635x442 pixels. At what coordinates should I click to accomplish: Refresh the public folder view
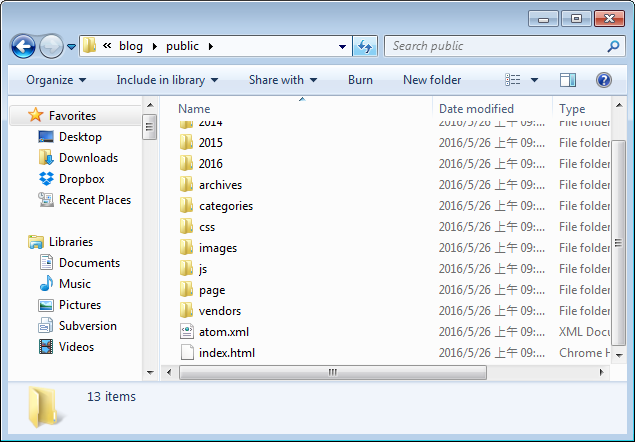(x=365, y=46)
